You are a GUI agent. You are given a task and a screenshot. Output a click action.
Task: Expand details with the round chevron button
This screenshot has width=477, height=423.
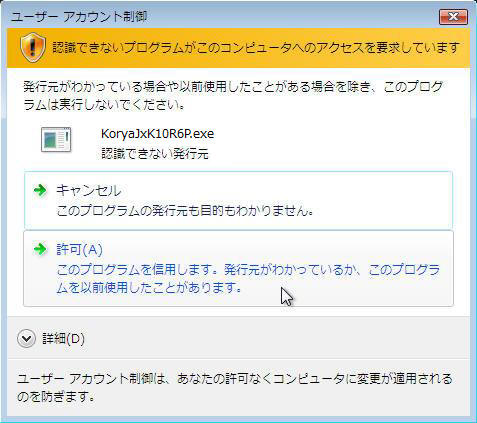point(26,339)
